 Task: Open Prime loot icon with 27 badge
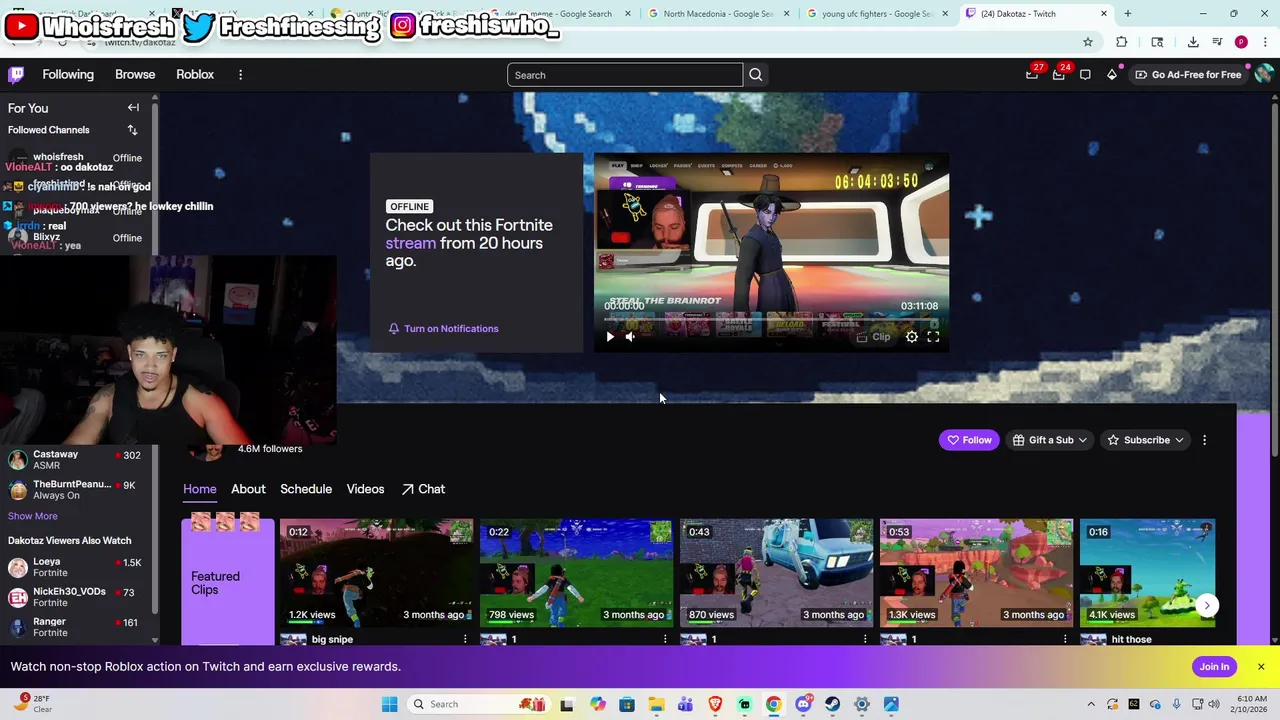point(1032,75)
